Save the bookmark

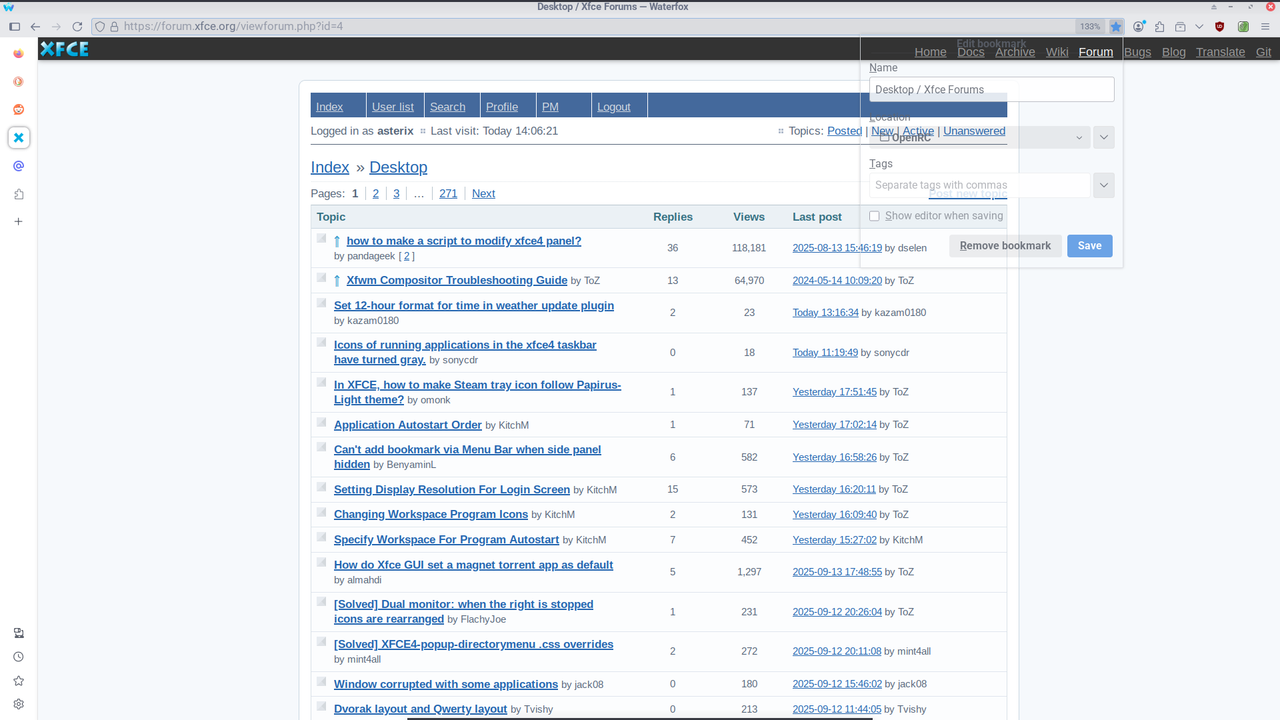pyautogui.click(x=1090, y=246)
